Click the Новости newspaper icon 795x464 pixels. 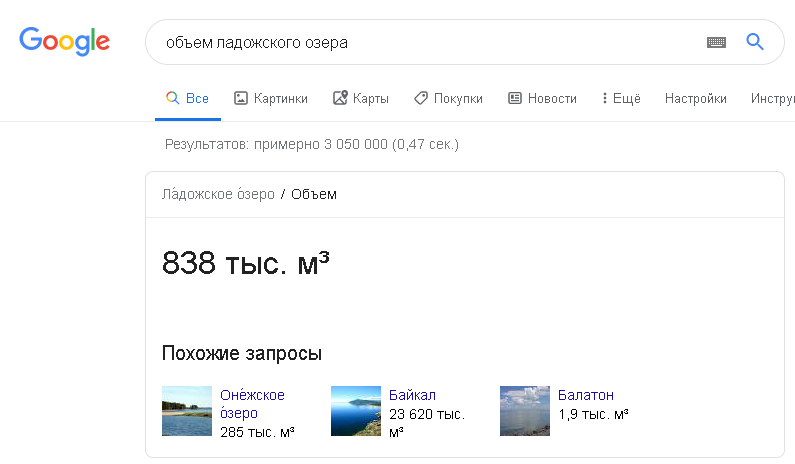click(x=515, y=98)
